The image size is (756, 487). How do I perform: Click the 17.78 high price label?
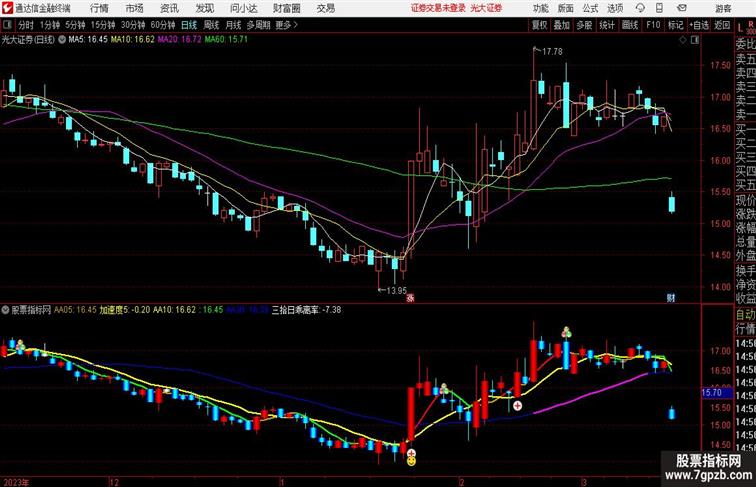point(552,51)
